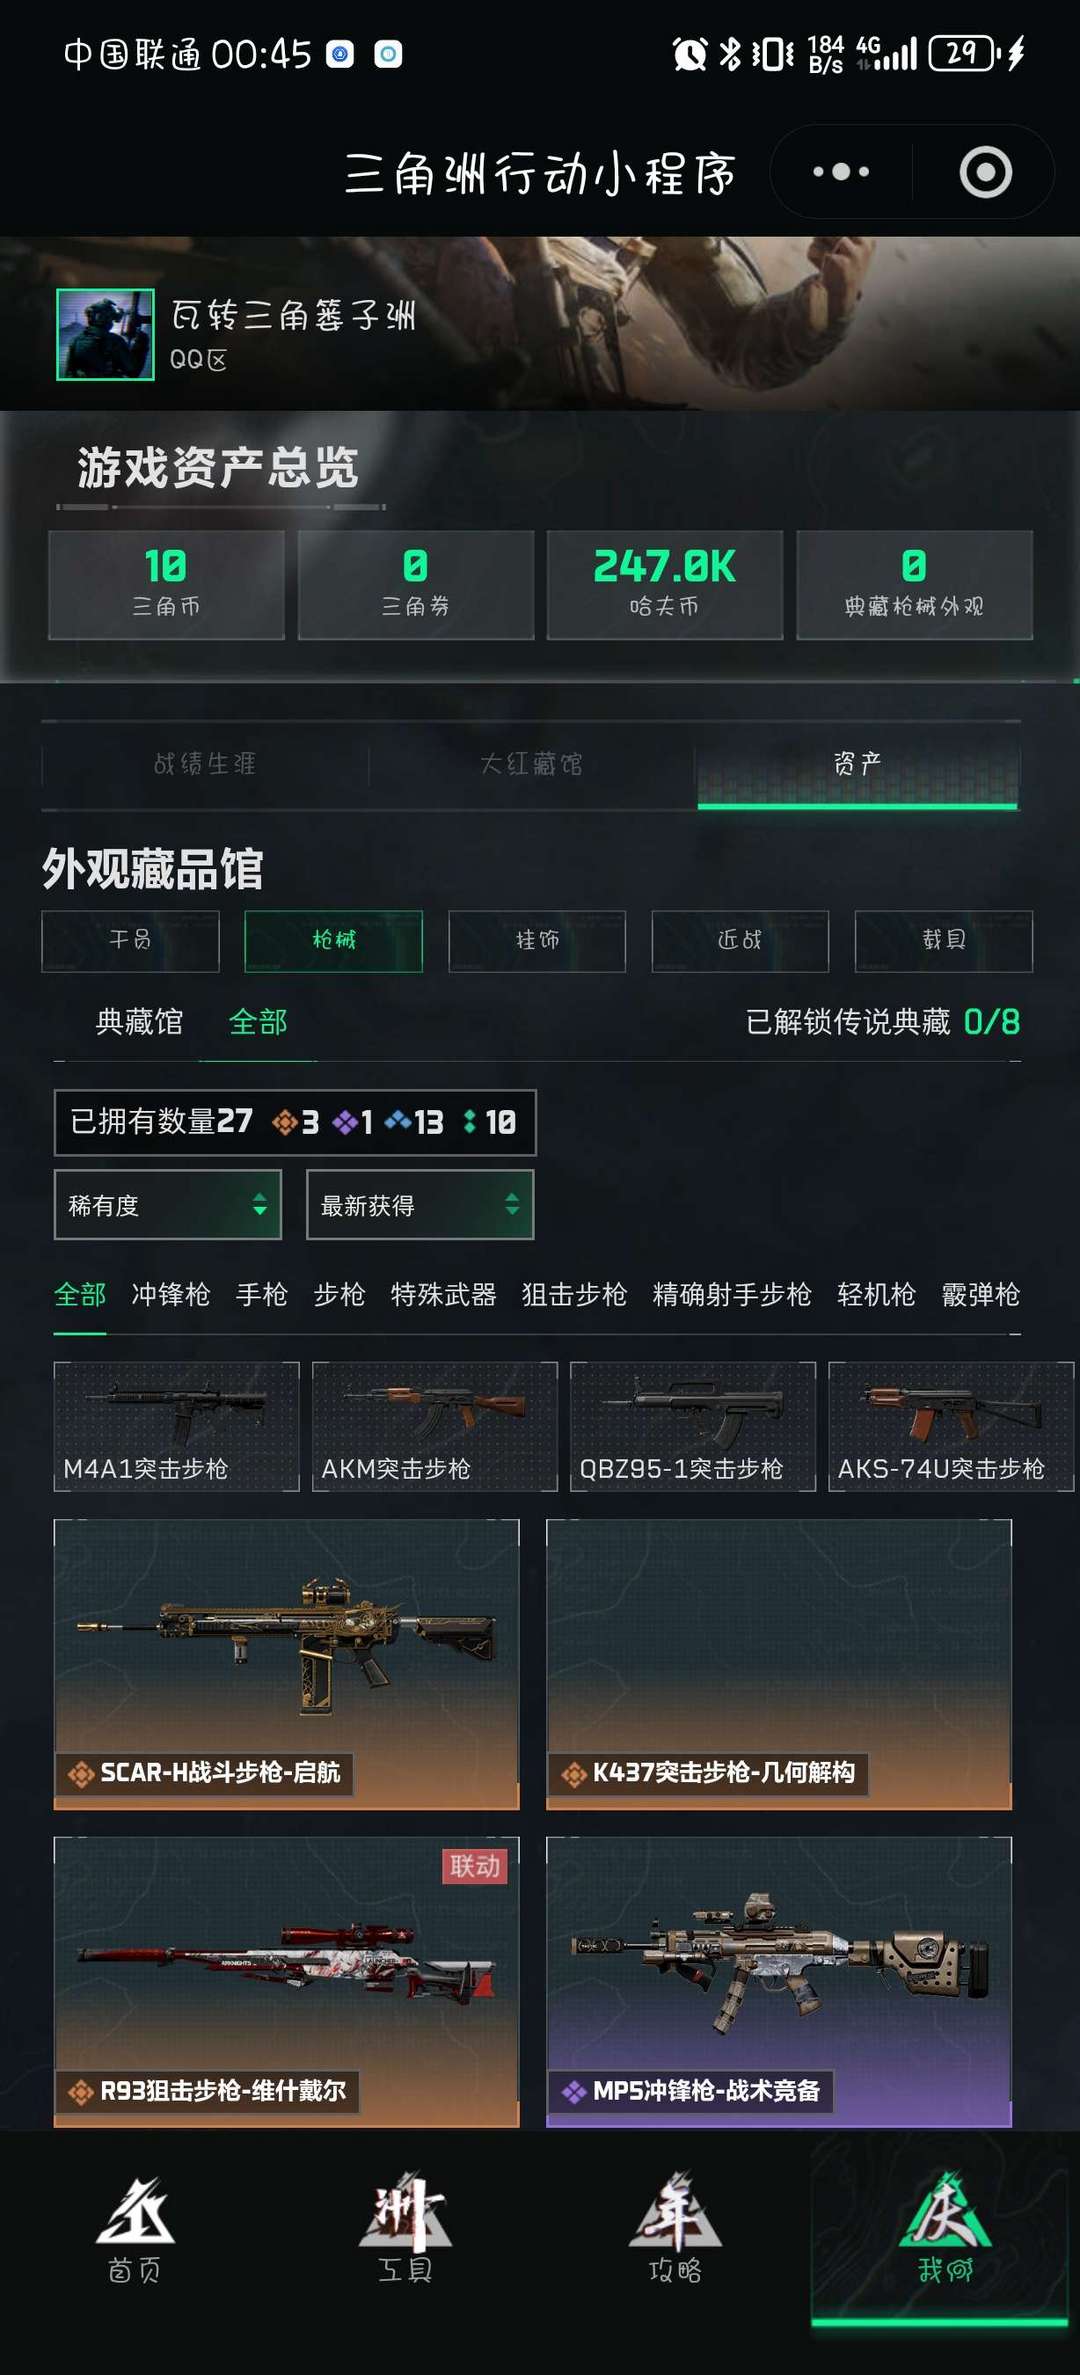Toggle the 近战 category filter
Viewport: 1080px width, 2375px height.
coord(740,941)
